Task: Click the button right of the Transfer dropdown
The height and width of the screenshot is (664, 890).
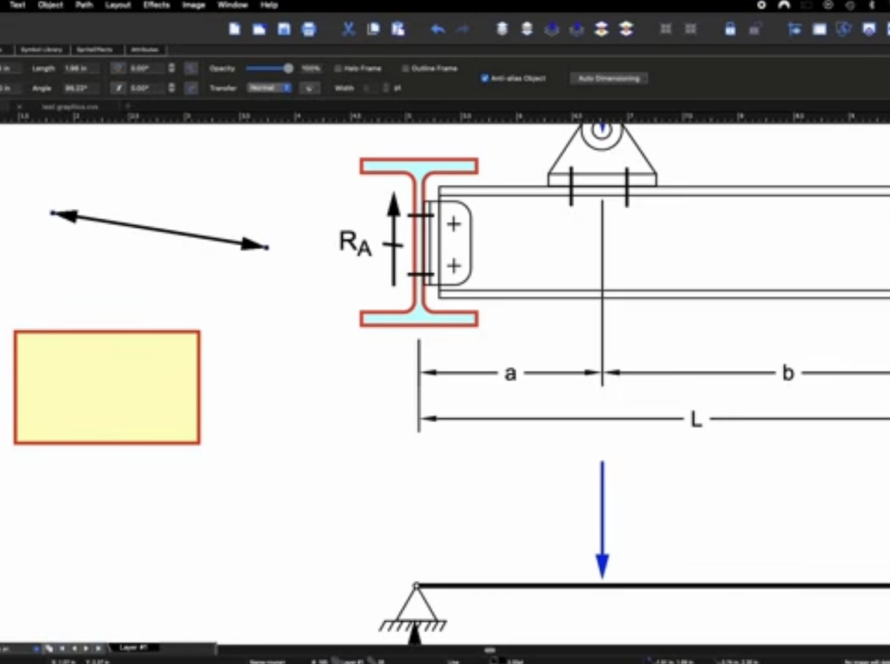Action: [x=309, y=88]
